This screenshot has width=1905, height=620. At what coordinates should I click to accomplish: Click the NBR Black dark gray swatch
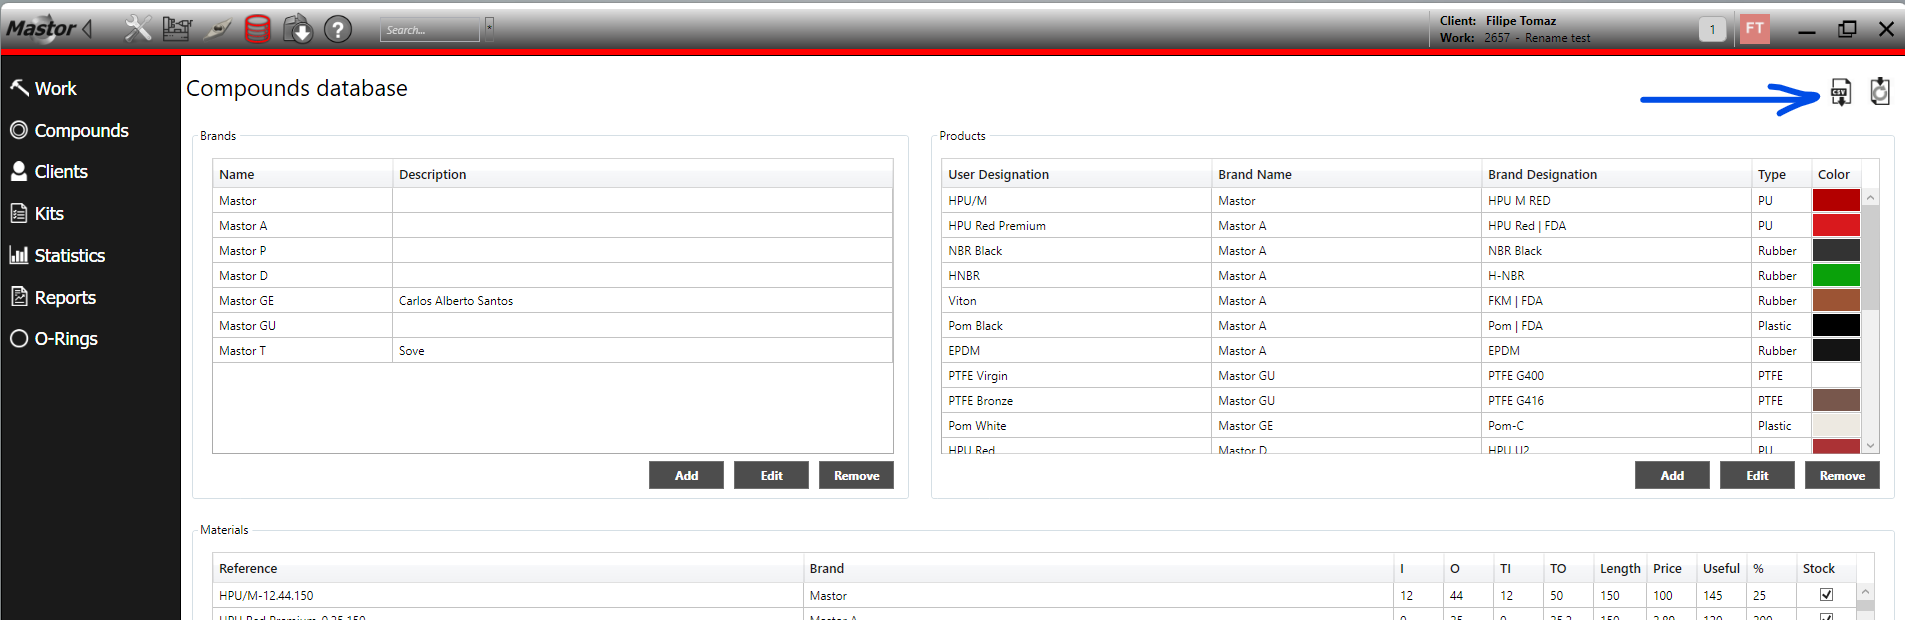pyautogui.click(x=1836, y=250)
